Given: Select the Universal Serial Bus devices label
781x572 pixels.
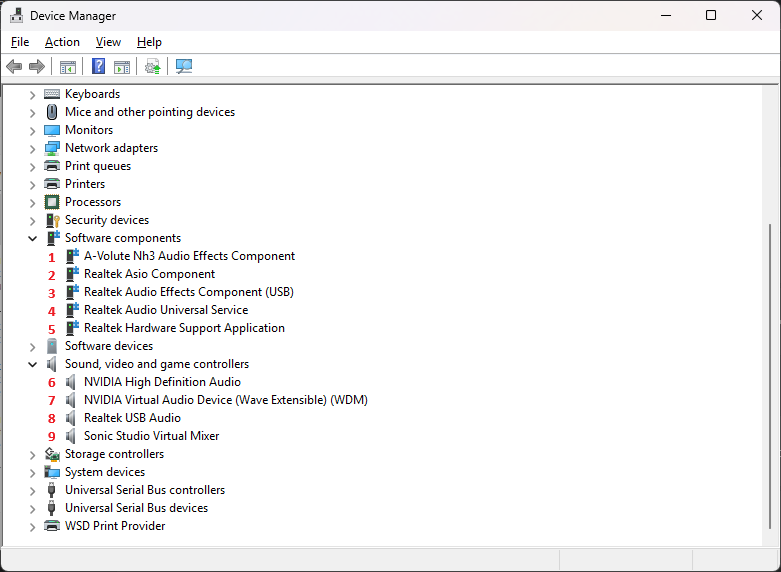Looking at the screenshot, I should (136, 508).
